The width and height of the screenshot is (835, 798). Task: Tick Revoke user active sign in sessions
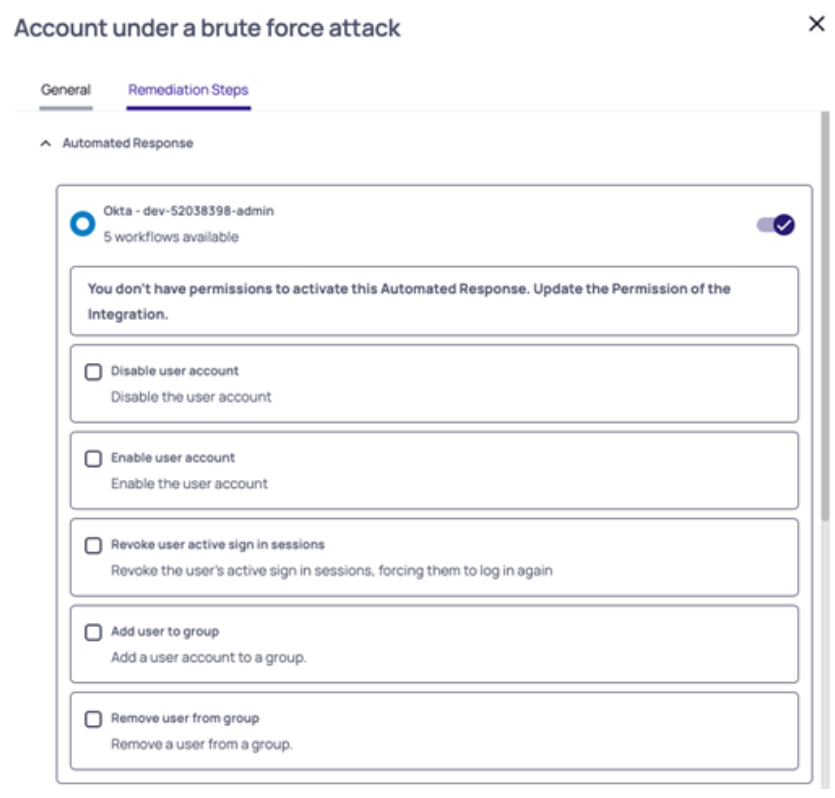93,546
